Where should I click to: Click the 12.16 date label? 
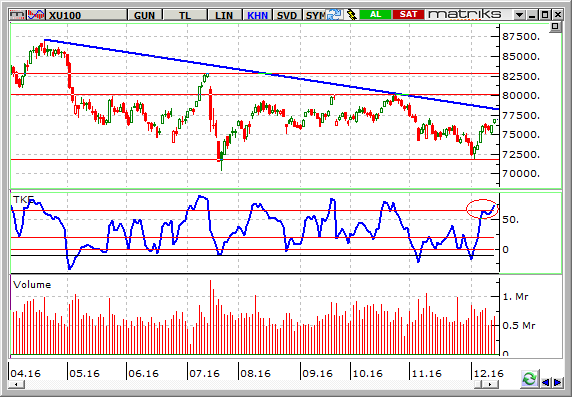coord(488,374)
